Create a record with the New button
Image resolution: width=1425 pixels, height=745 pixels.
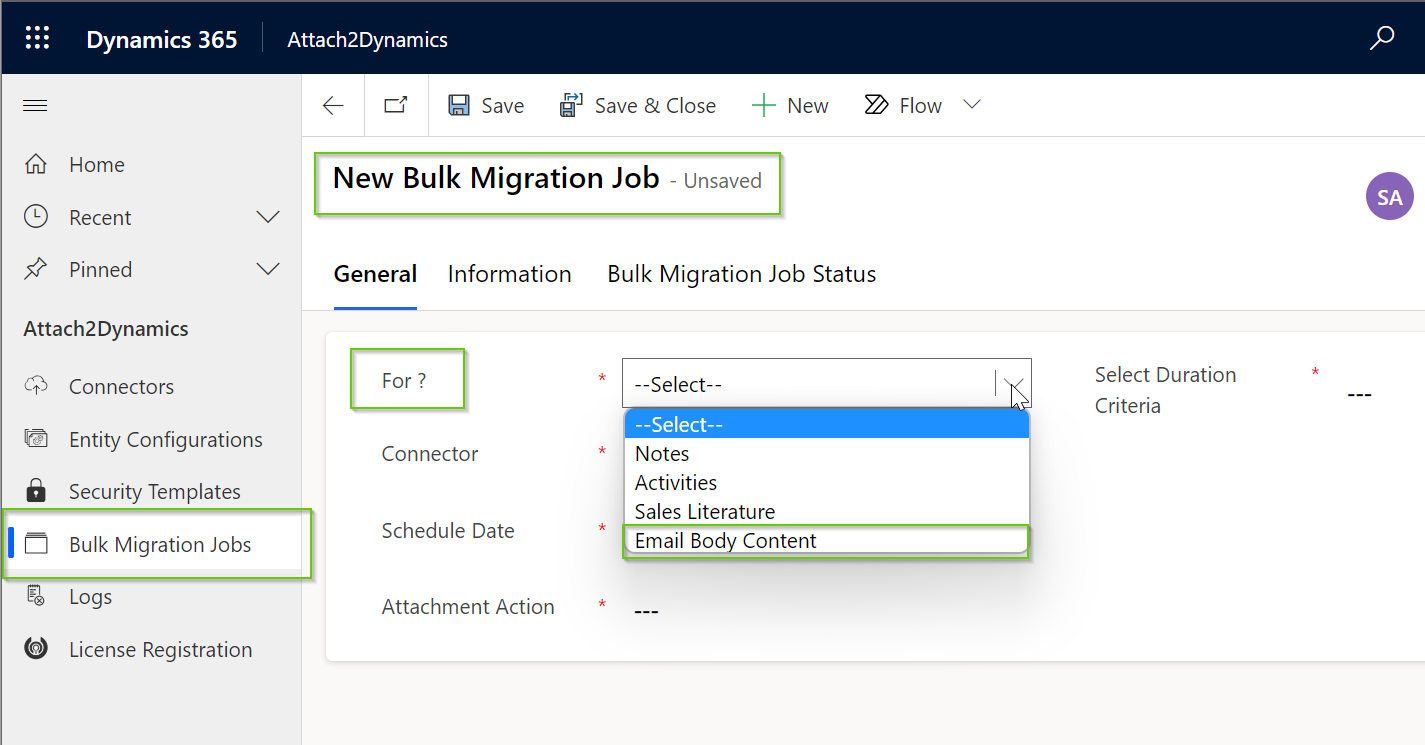pos(791,104)
